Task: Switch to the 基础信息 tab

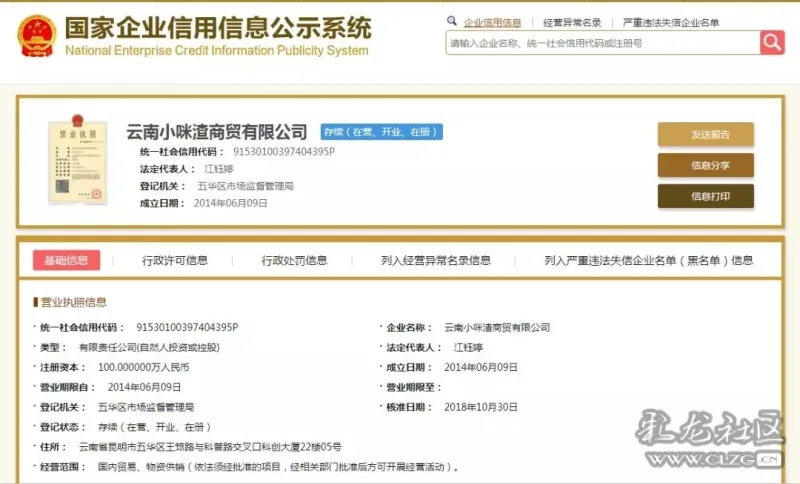Action: tap(66, 260)
